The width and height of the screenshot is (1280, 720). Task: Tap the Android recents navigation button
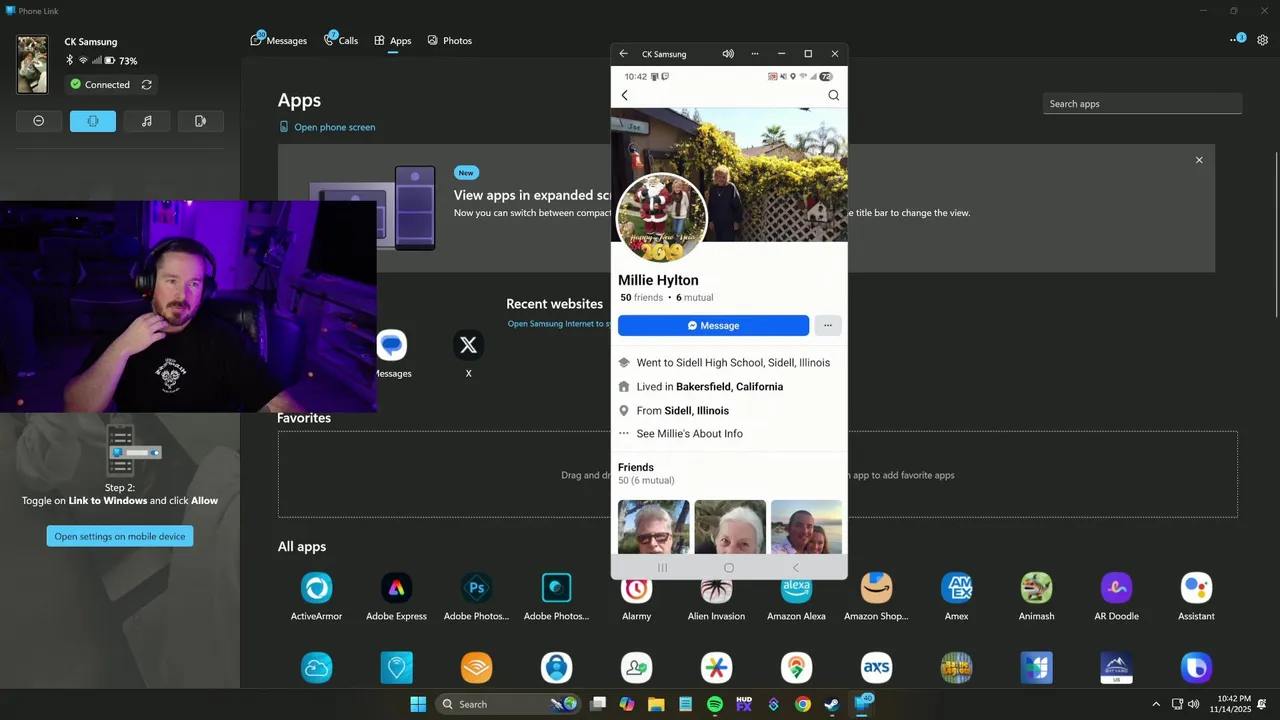[662, 567]
